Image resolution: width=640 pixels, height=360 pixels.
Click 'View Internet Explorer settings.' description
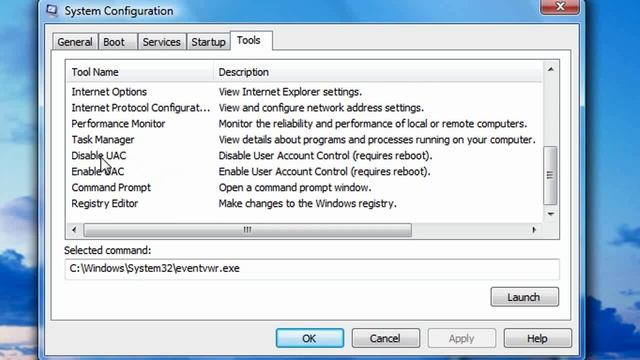(x=290, y=92)
